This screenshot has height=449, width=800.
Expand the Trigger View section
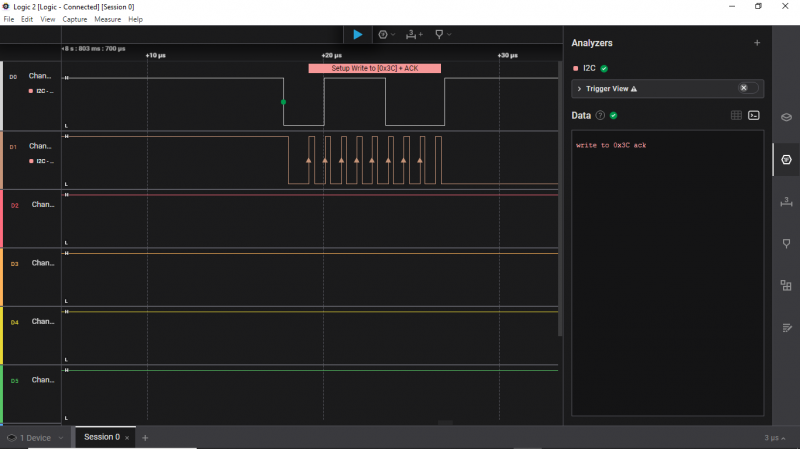(580, 89)
